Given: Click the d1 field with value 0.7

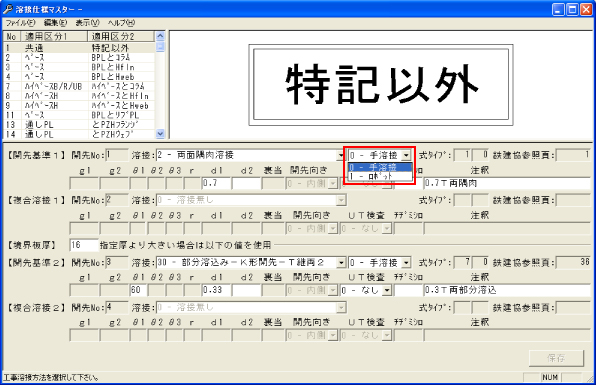Looking at the screenshot, I should pyautogui.click(x=217, y=183).
